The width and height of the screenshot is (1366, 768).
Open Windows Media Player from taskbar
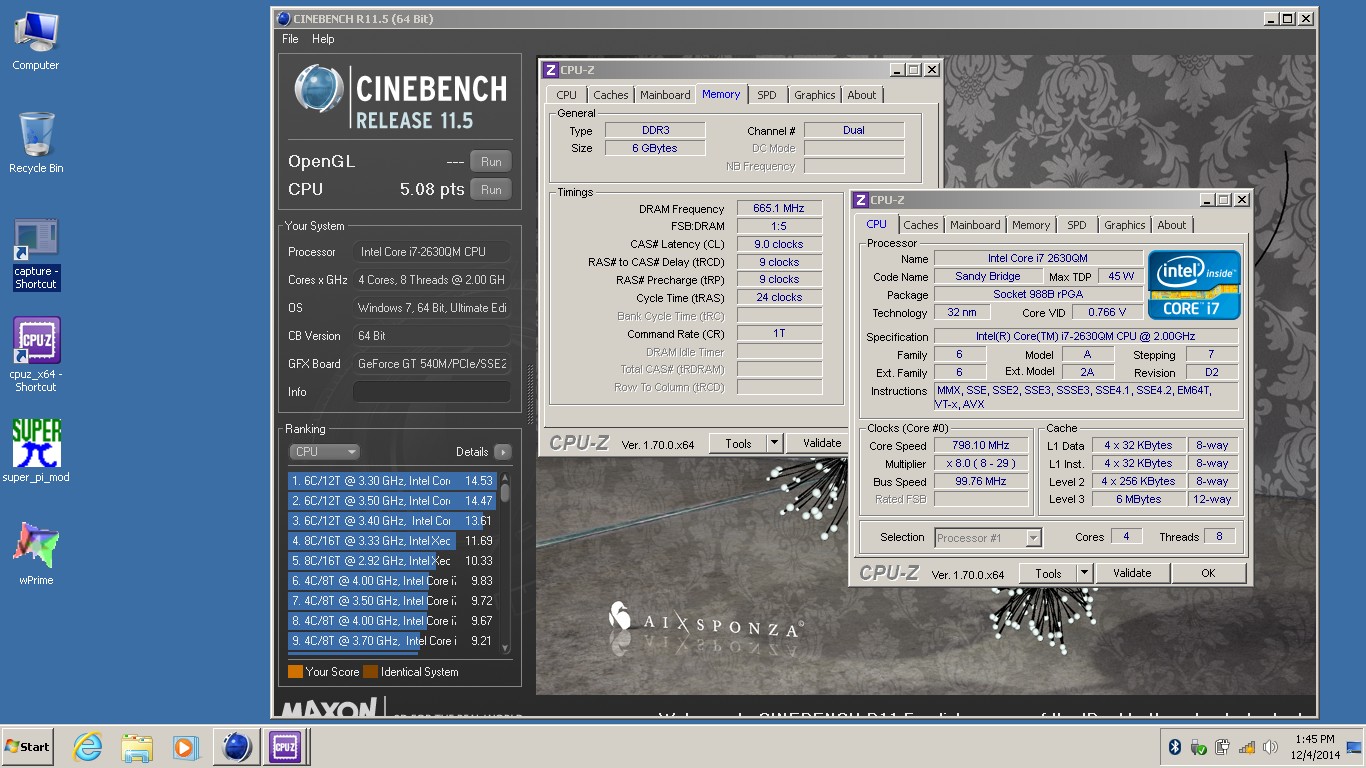[x=185, y=747]
